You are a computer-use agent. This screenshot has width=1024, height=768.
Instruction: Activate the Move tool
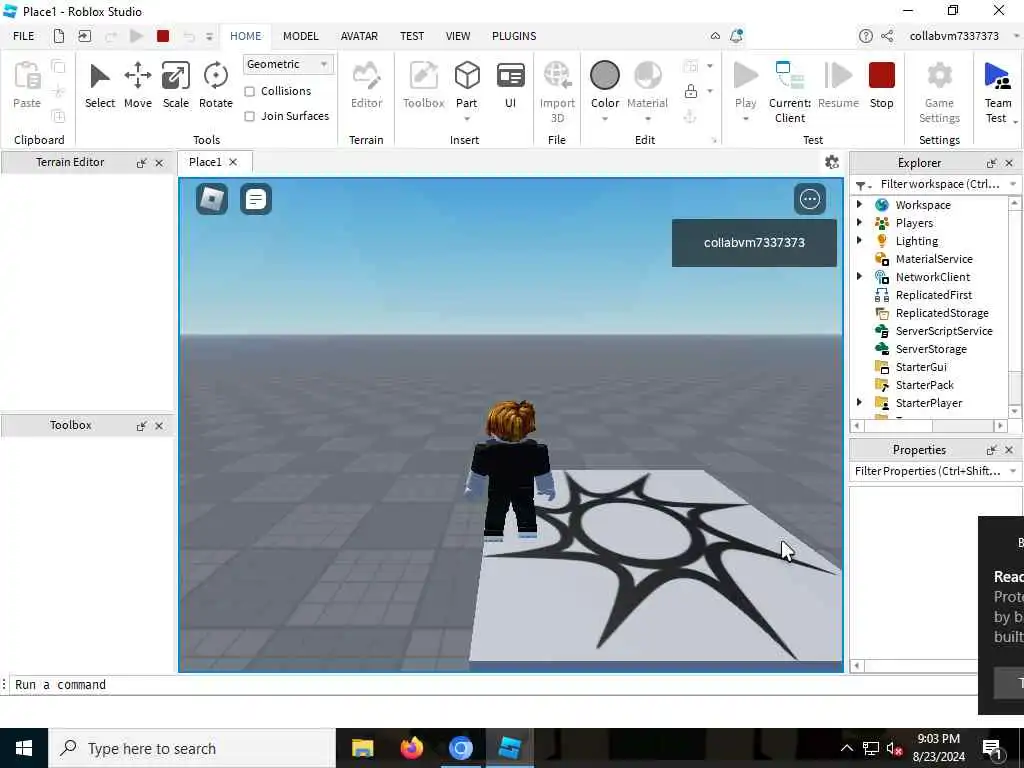point(138,85)
